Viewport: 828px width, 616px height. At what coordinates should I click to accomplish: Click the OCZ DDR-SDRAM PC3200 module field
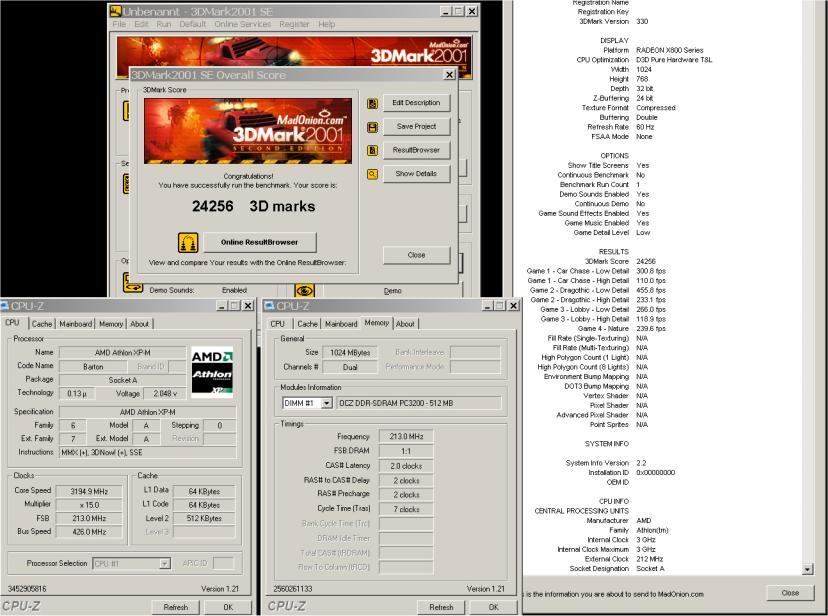[419, 403]
